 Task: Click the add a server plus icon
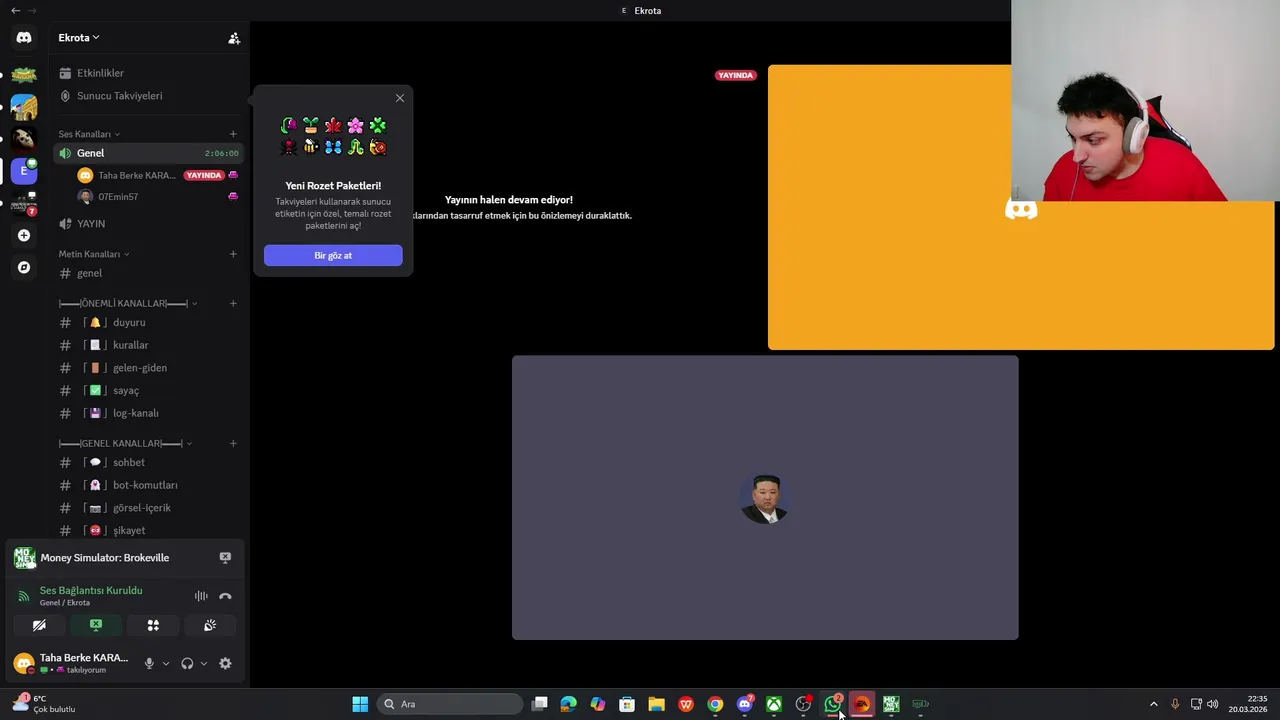pos(24,235)
